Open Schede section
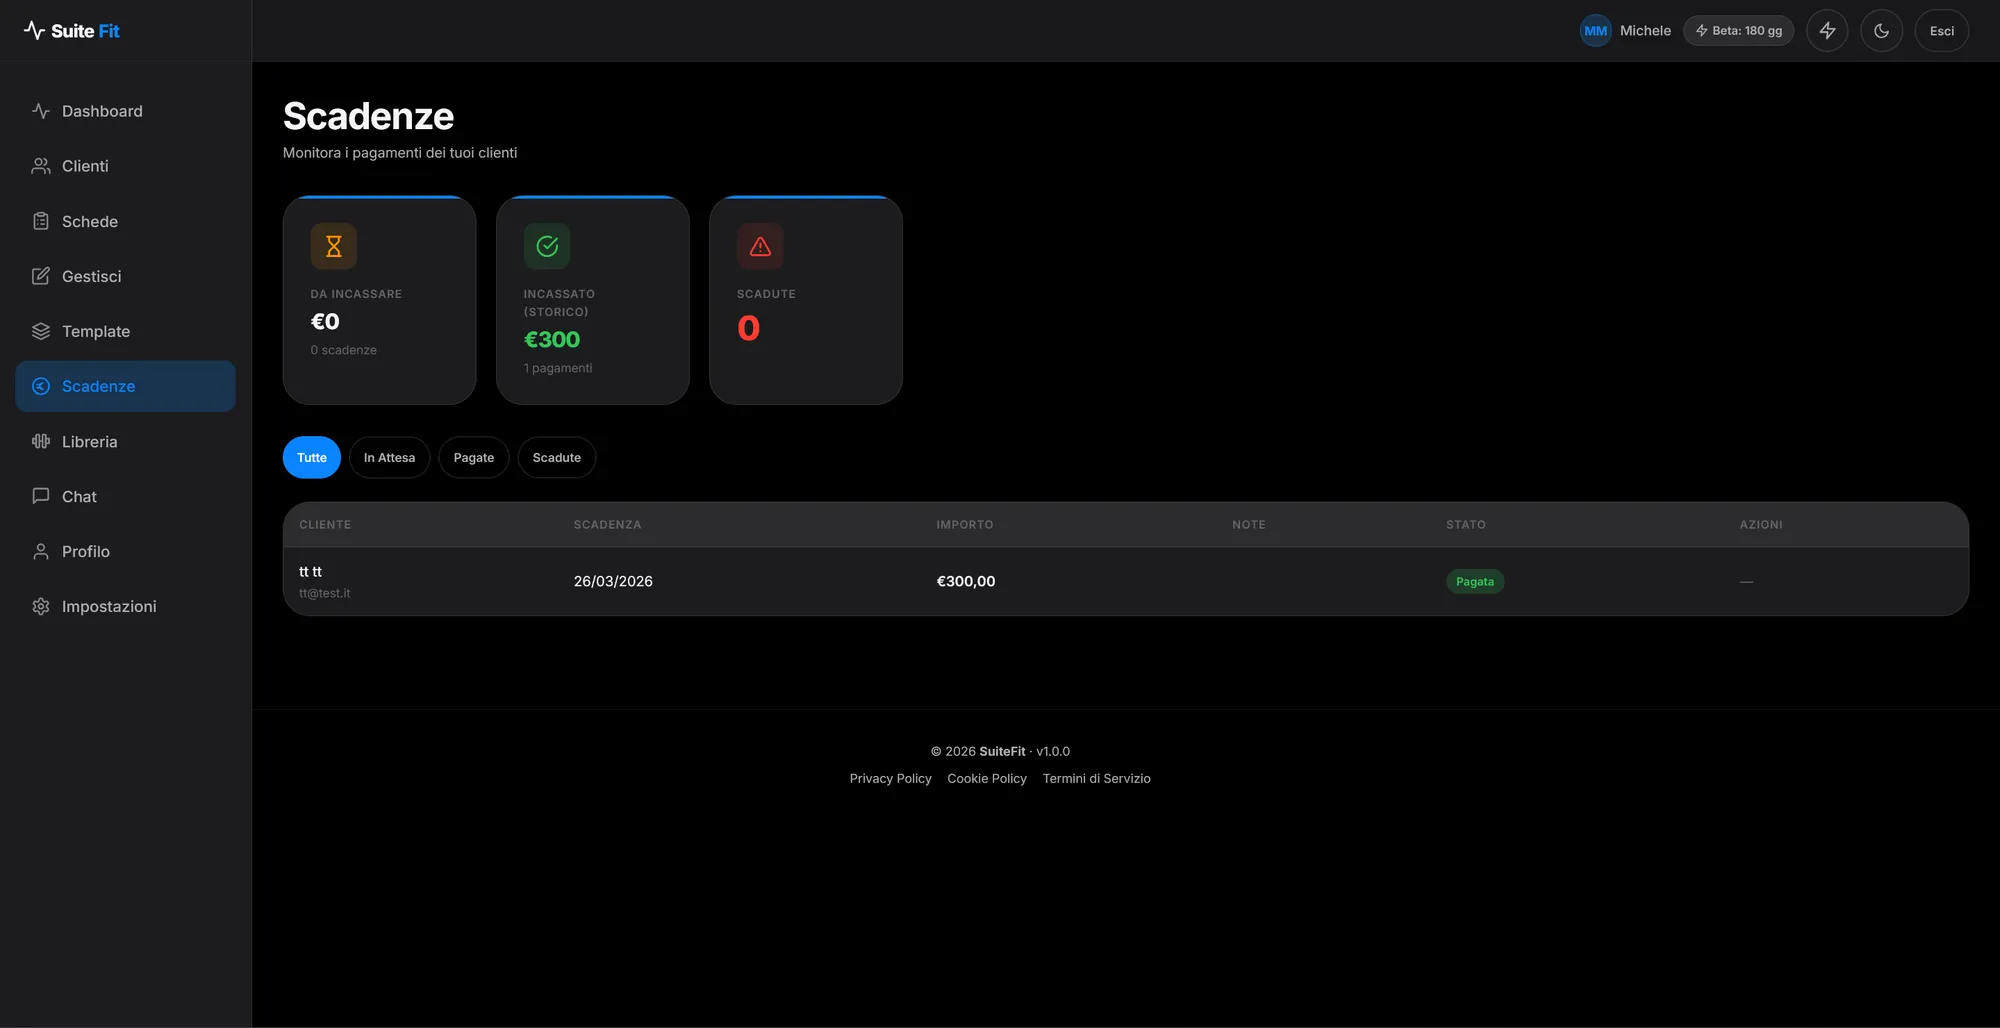This screenshot has height=1028, width=2000. point(126,221)
